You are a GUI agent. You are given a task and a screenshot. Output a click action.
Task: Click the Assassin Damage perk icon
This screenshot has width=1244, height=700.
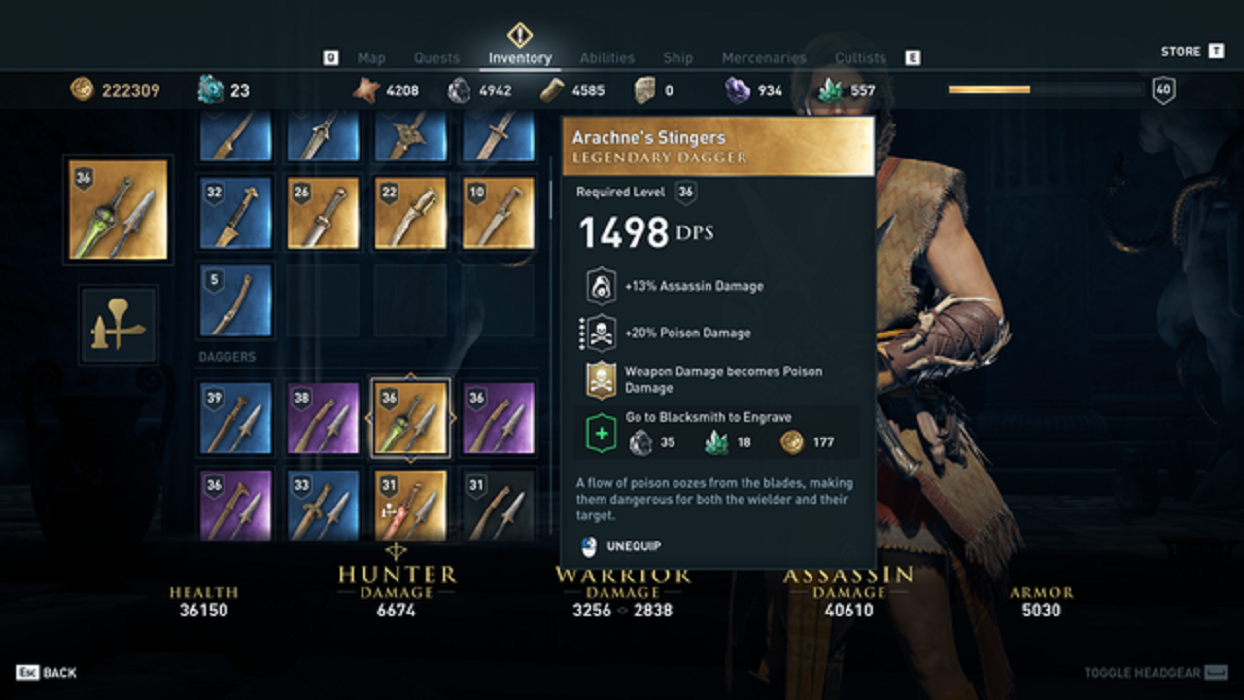coord(600,286)
